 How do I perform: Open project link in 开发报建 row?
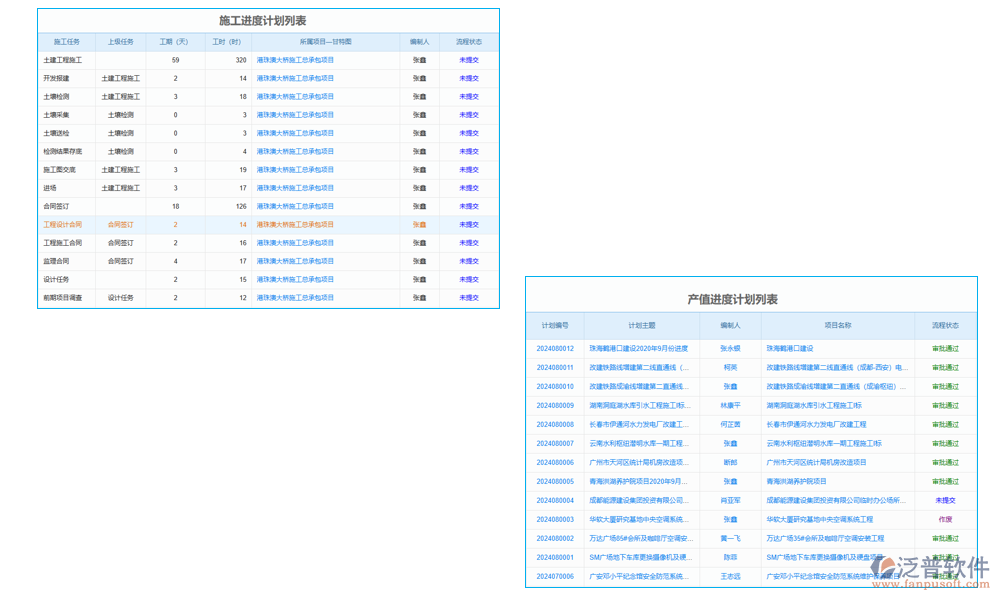tap(295, 78)
